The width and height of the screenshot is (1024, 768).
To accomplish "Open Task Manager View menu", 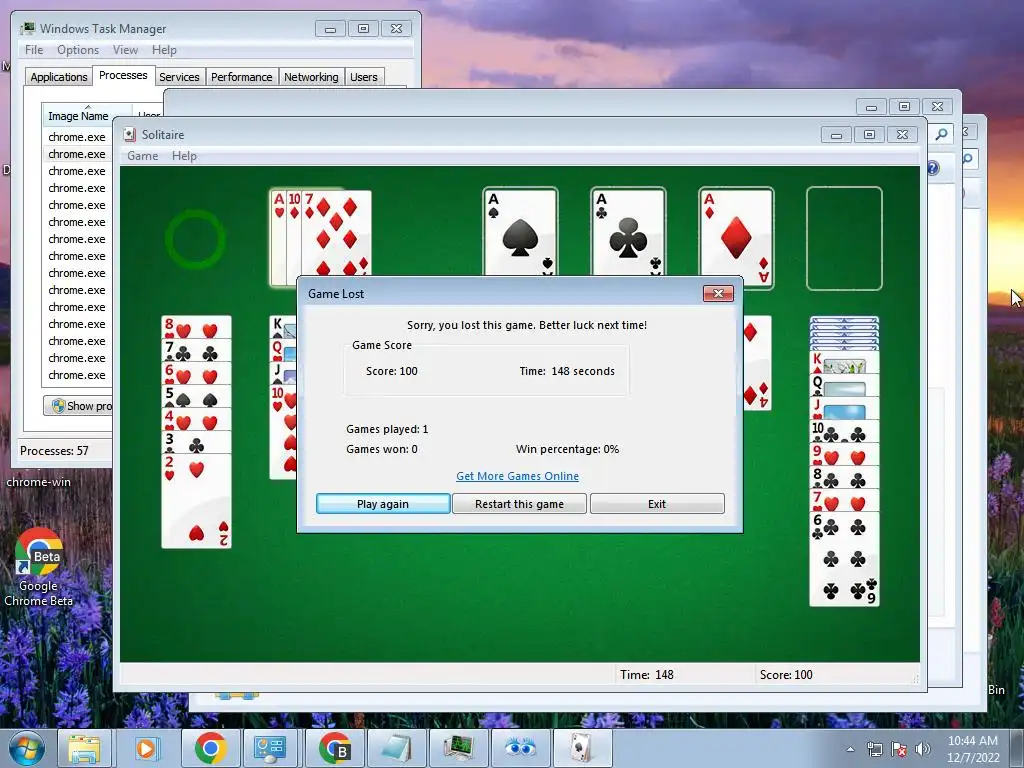I will tap(125, 50).
